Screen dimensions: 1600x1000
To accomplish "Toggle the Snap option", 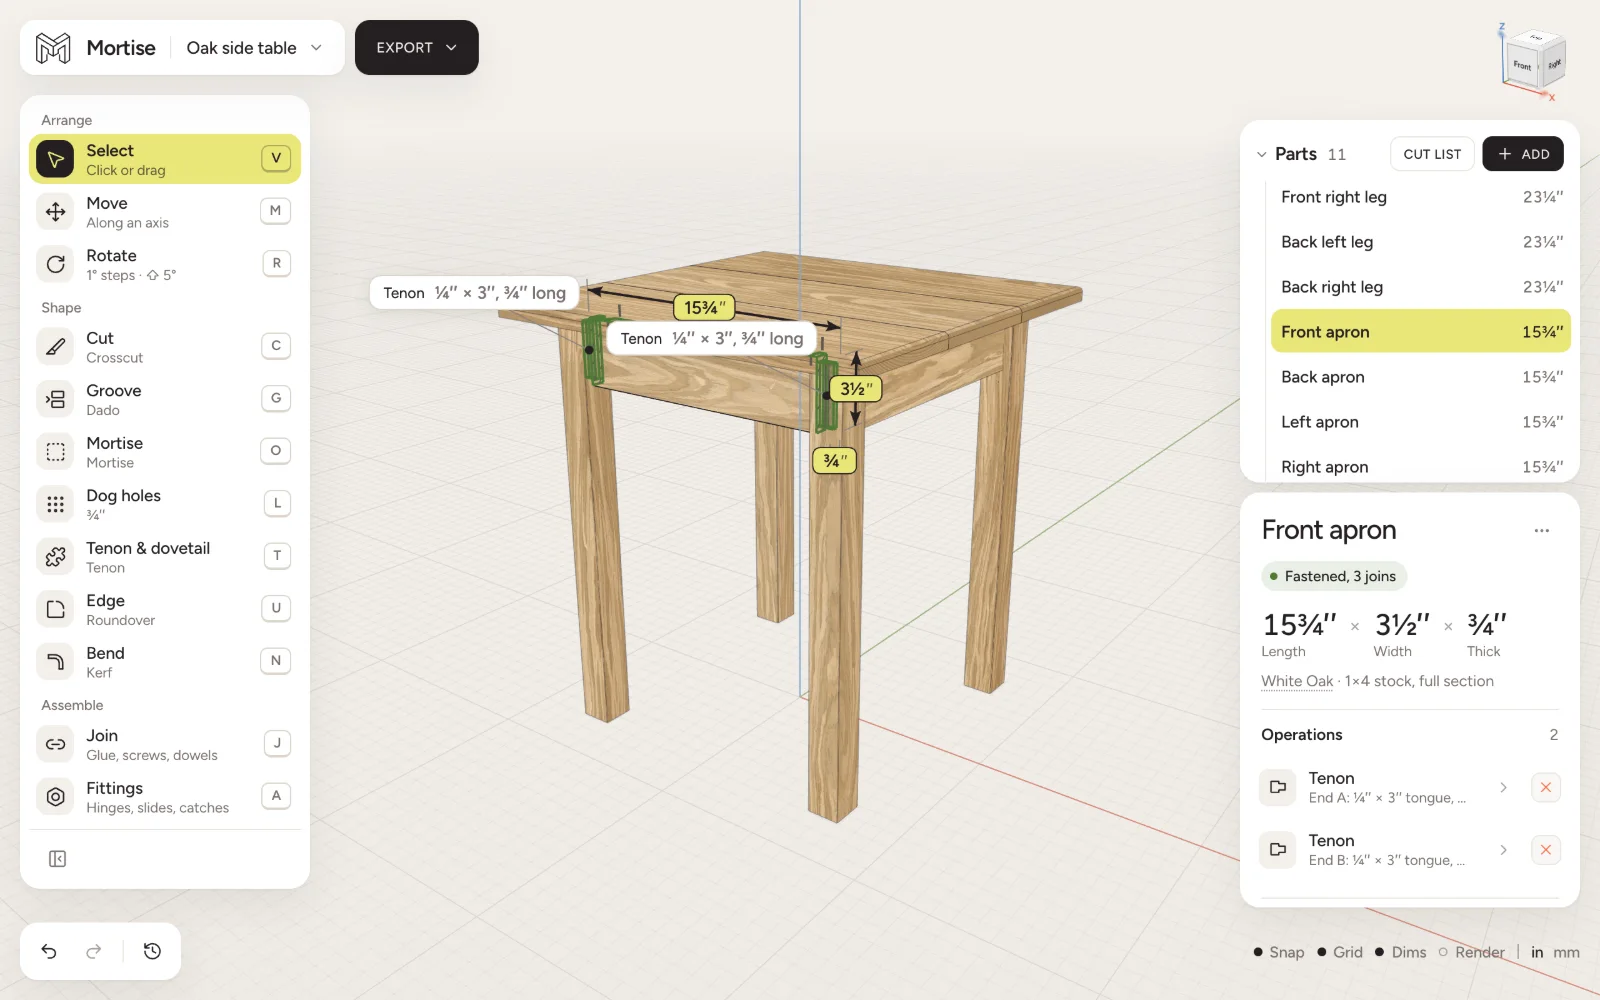I will [1279, 952].
